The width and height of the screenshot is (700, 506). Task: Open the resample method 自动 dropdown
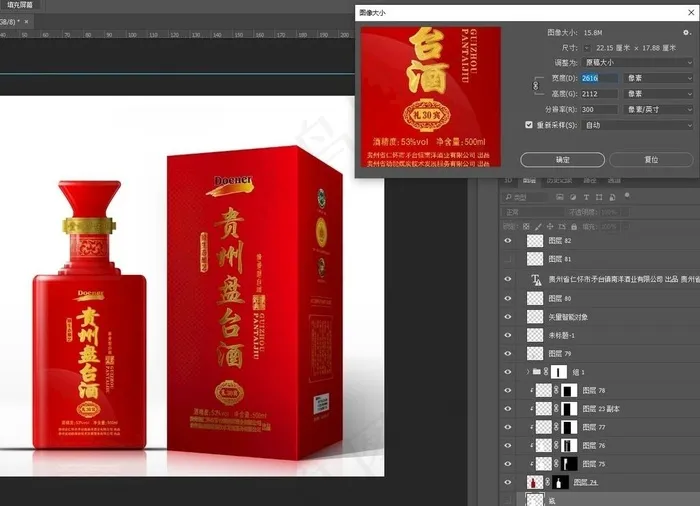(638, 125)
